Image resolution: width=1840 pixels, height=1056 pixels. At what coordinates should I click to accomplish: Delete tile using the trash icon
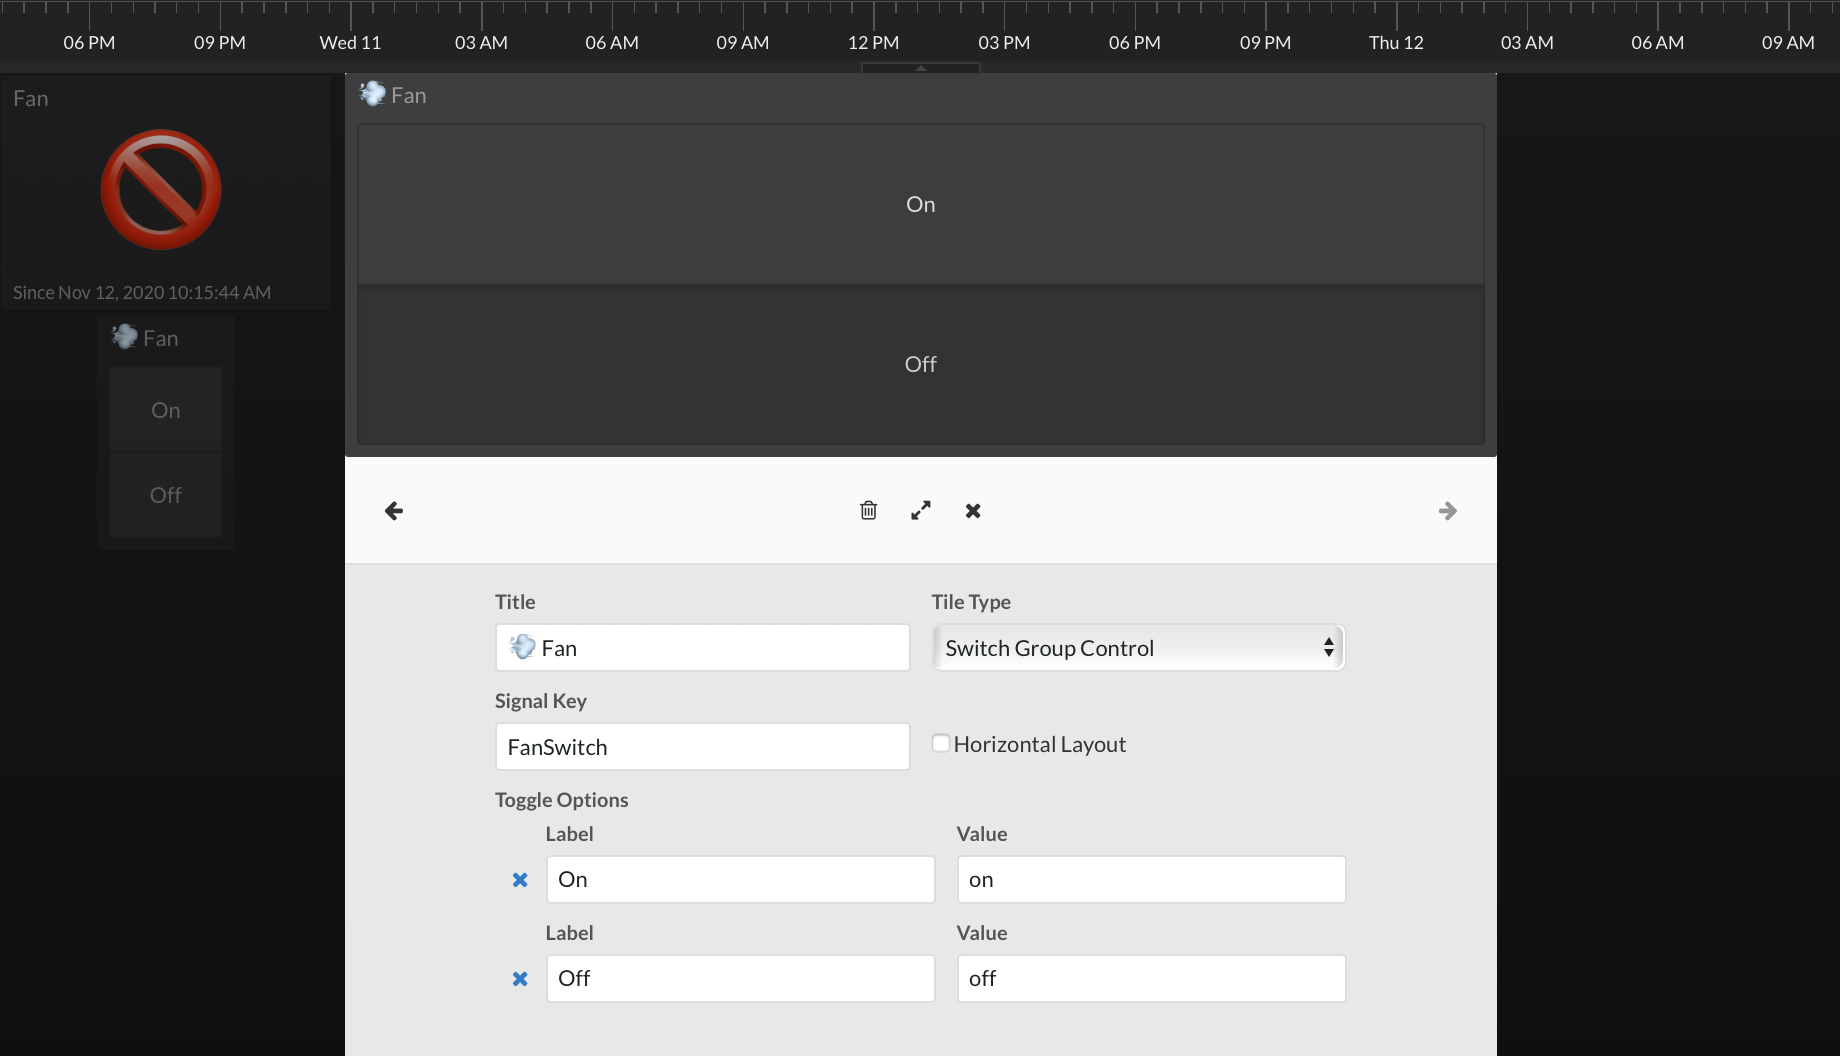869,511
